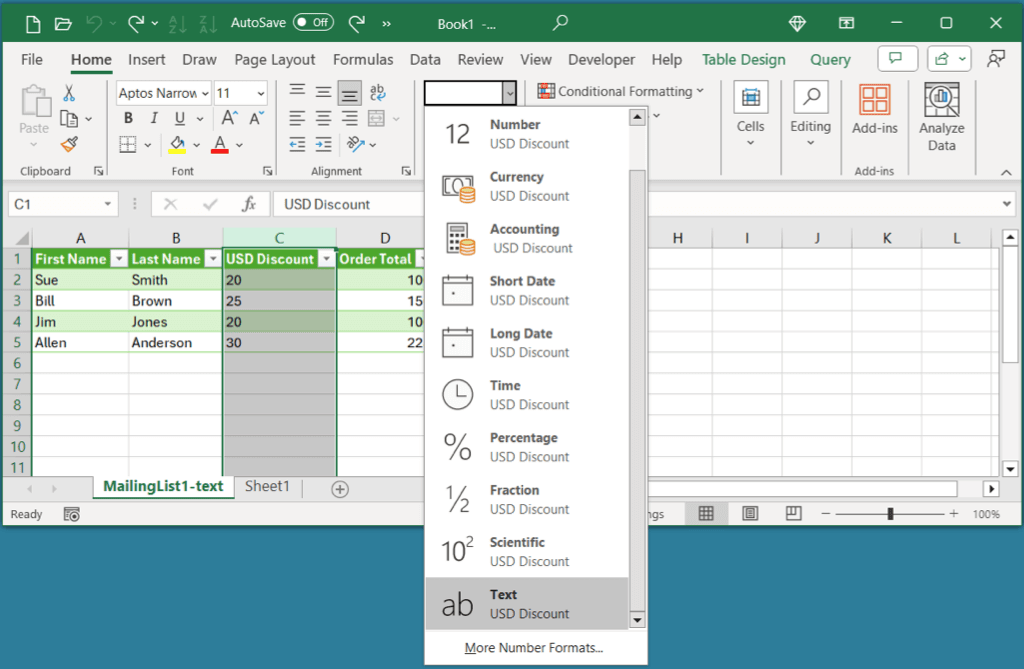This screenshot has width=1024, height=669.
Task: Click the Cut scissors icon
Action: pyautogui.click(x=69, y=93)
